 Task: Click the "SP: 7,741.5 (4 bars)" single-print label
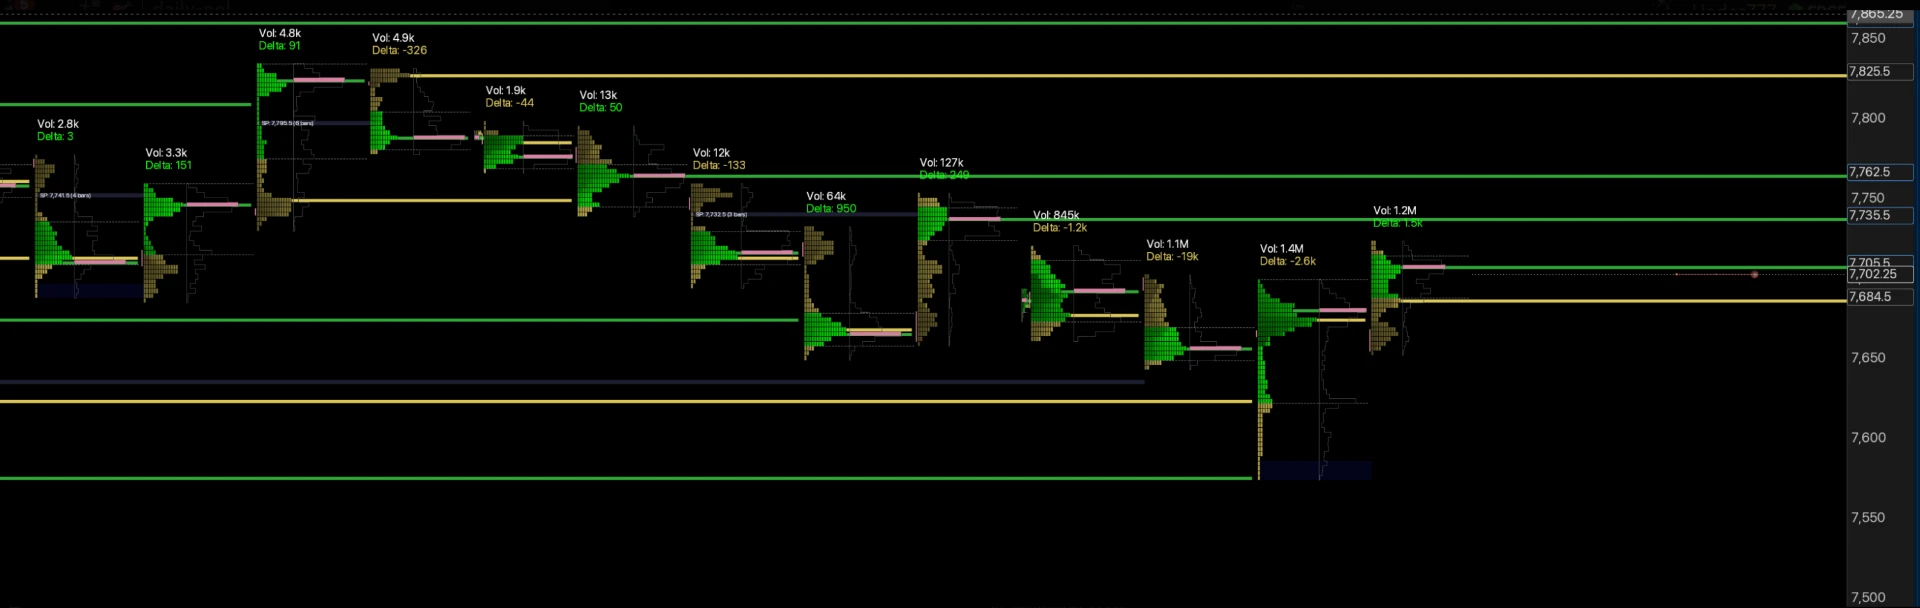(66, 196)
